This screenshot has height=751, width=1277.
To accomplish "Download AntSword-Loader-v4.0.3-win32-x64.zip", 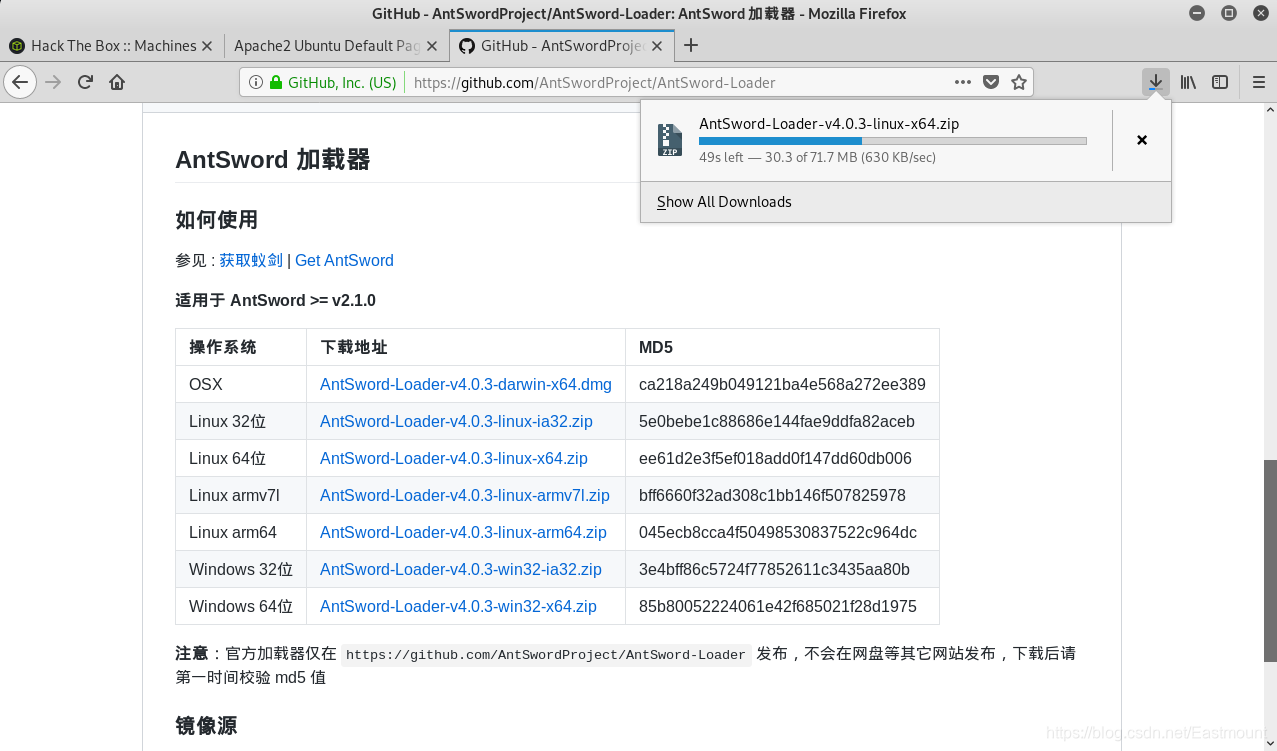I will pos(458,606).
